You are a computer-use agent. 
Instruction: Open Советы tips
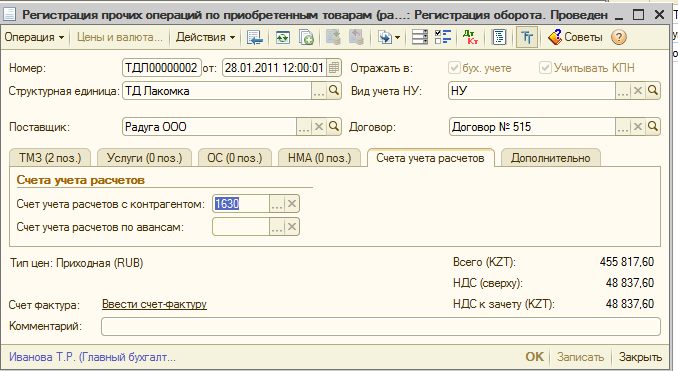click(x=575, y=37)
